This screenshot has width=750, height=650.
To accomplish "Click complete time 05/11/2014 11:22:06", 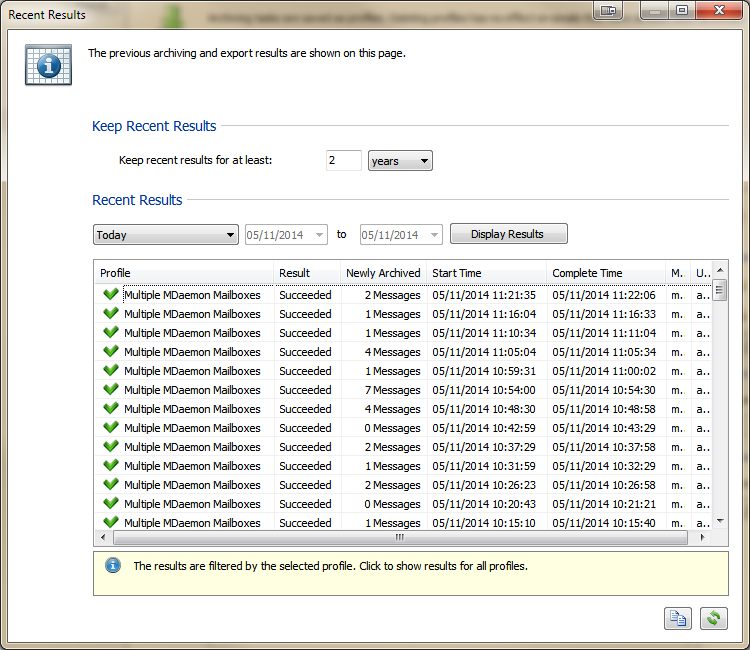I will 604,295.
